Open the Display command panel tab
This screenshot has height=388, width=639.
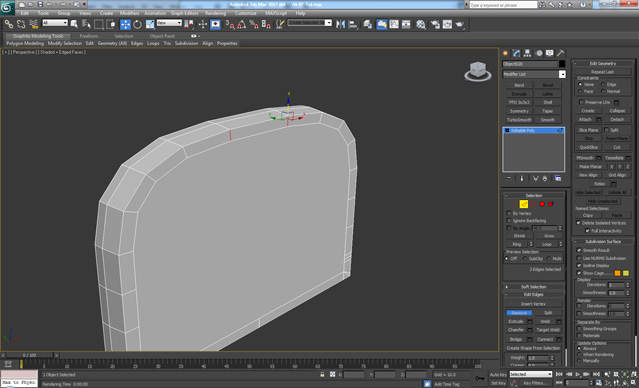(550, 53)
